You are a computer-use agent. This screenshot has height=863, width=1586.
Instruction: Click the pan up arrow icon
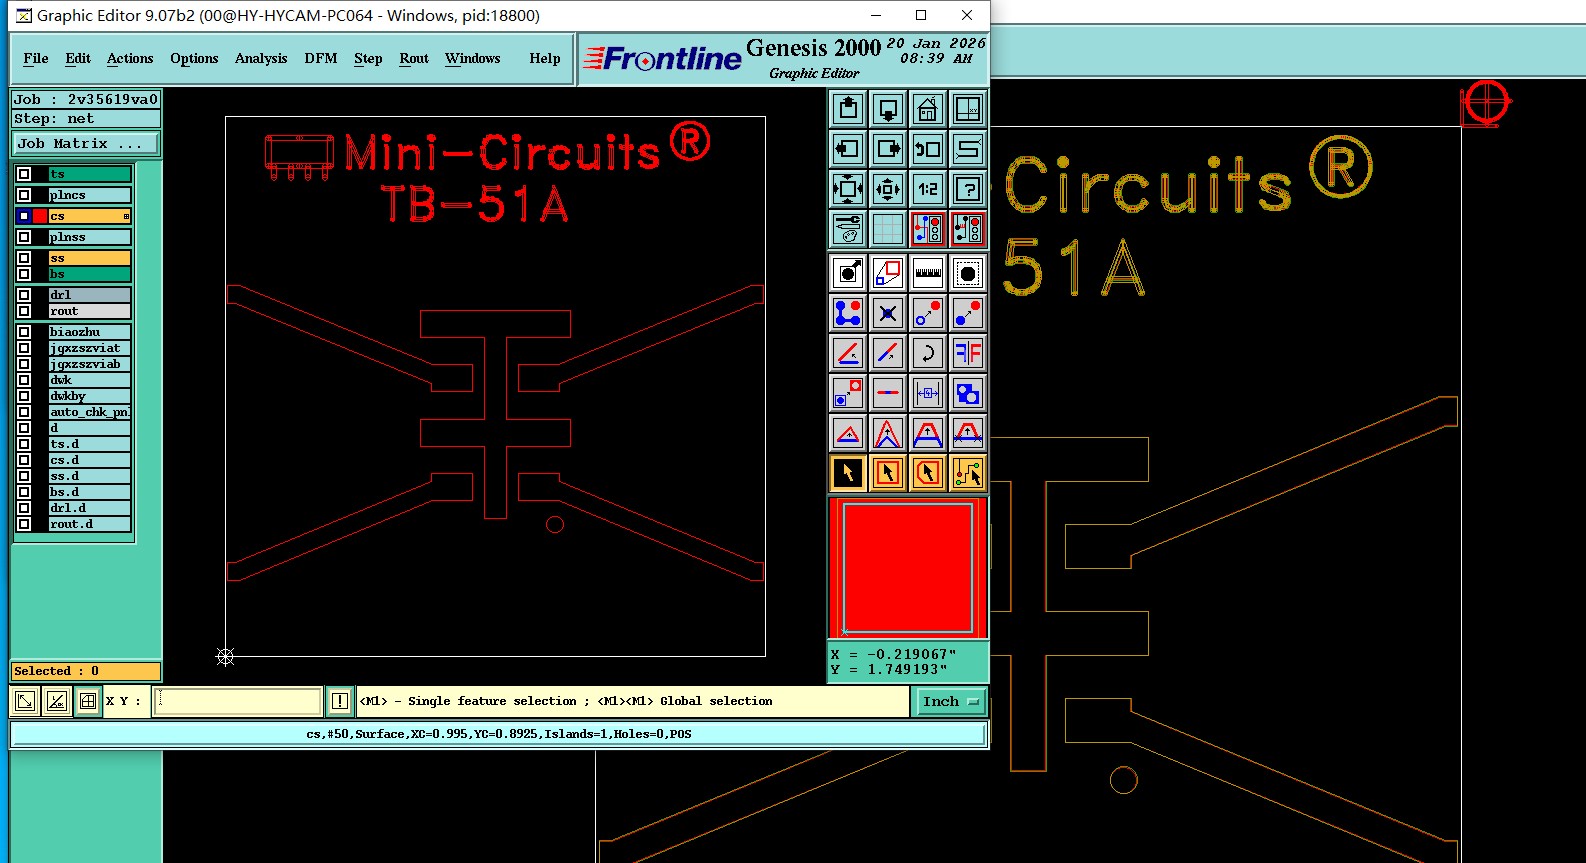point(848,108)
